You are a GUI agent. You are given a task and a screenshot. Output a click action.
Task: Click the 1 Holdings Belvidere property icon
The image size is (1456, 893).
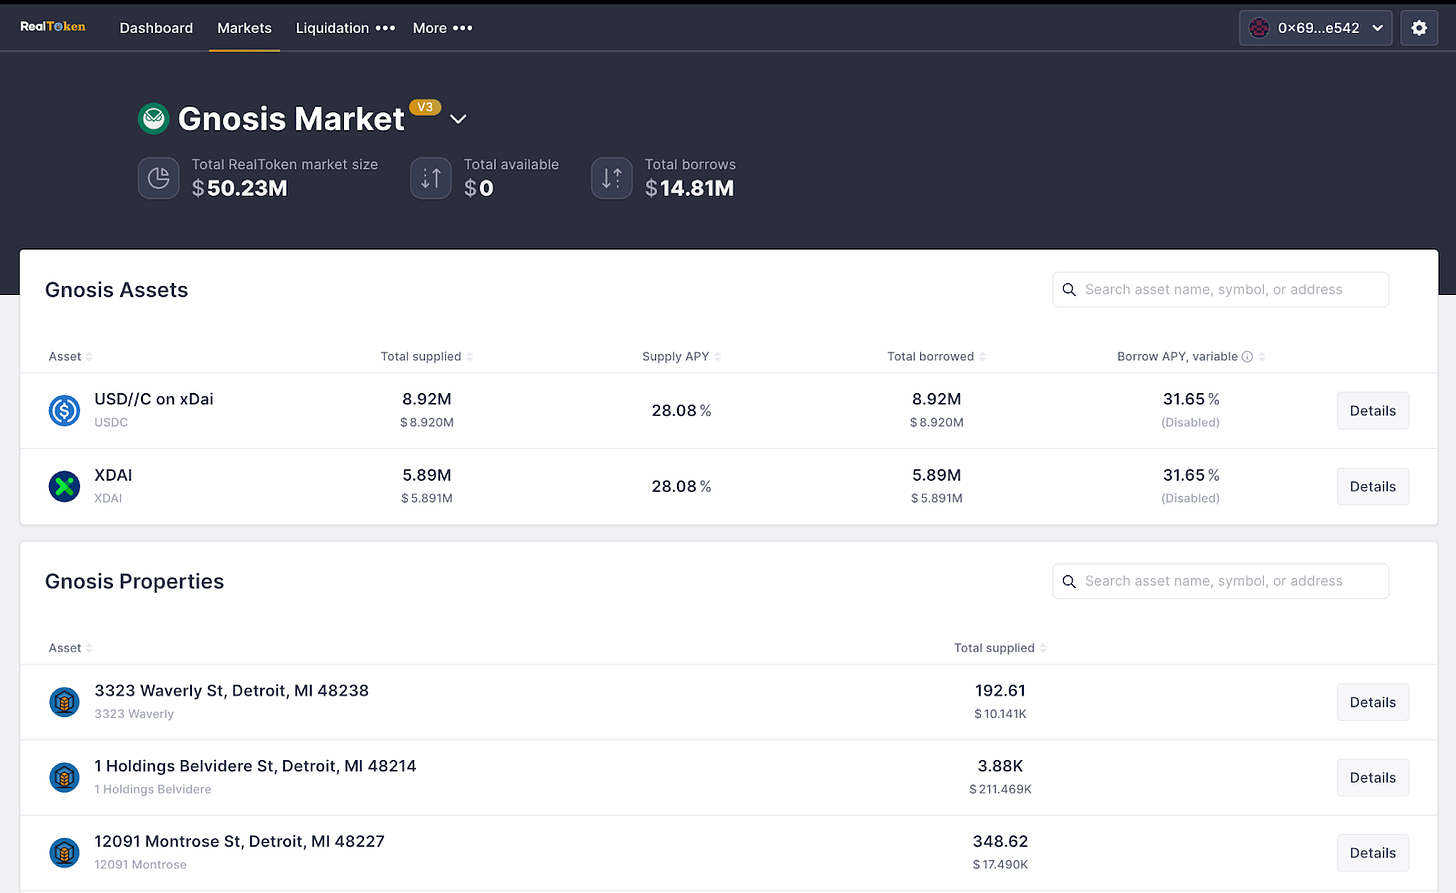[64, 777]
